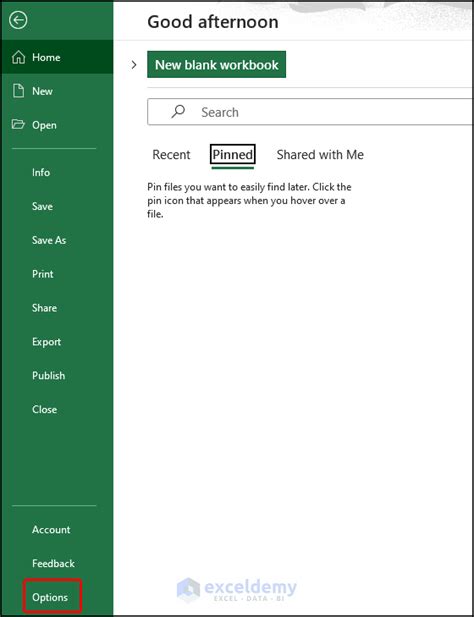
Task: Select Export from the sidebar
Action: pos(46,342)
